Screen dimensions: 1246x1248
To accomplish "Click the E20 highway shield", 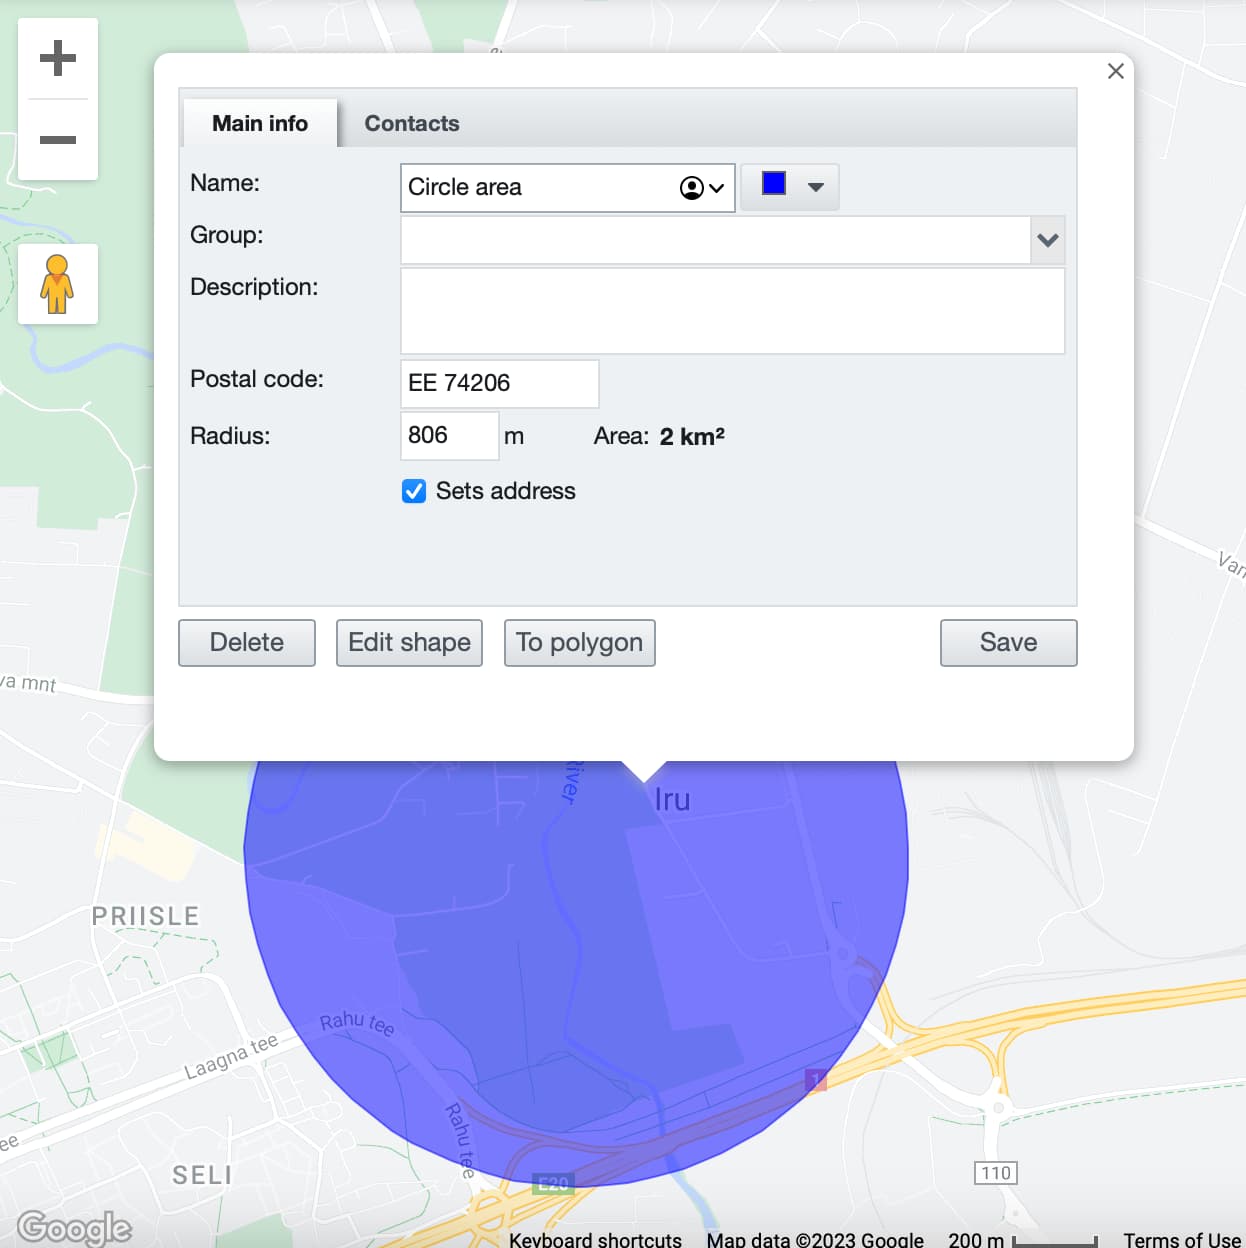I will (x=553, y=1184).
